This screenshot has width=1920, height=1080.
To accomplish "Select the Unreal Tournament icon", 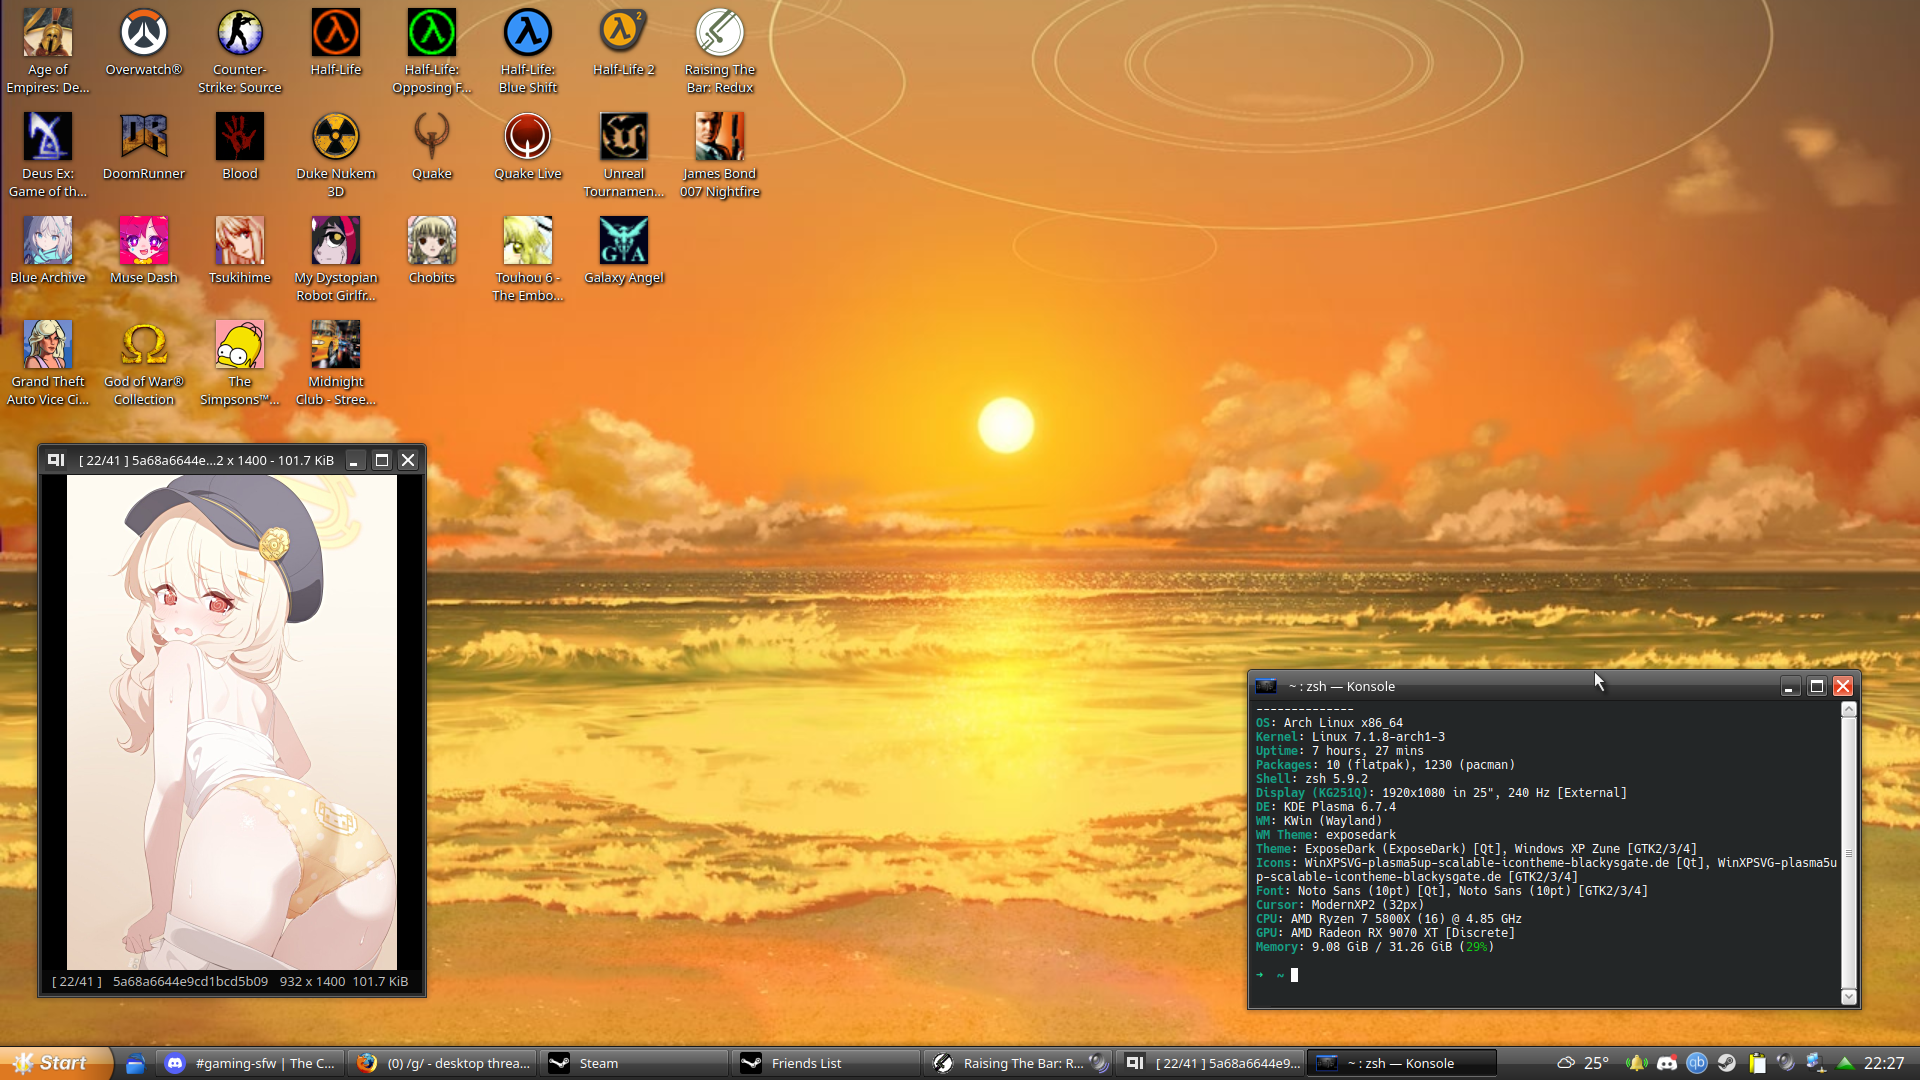I will coord(624,155).
